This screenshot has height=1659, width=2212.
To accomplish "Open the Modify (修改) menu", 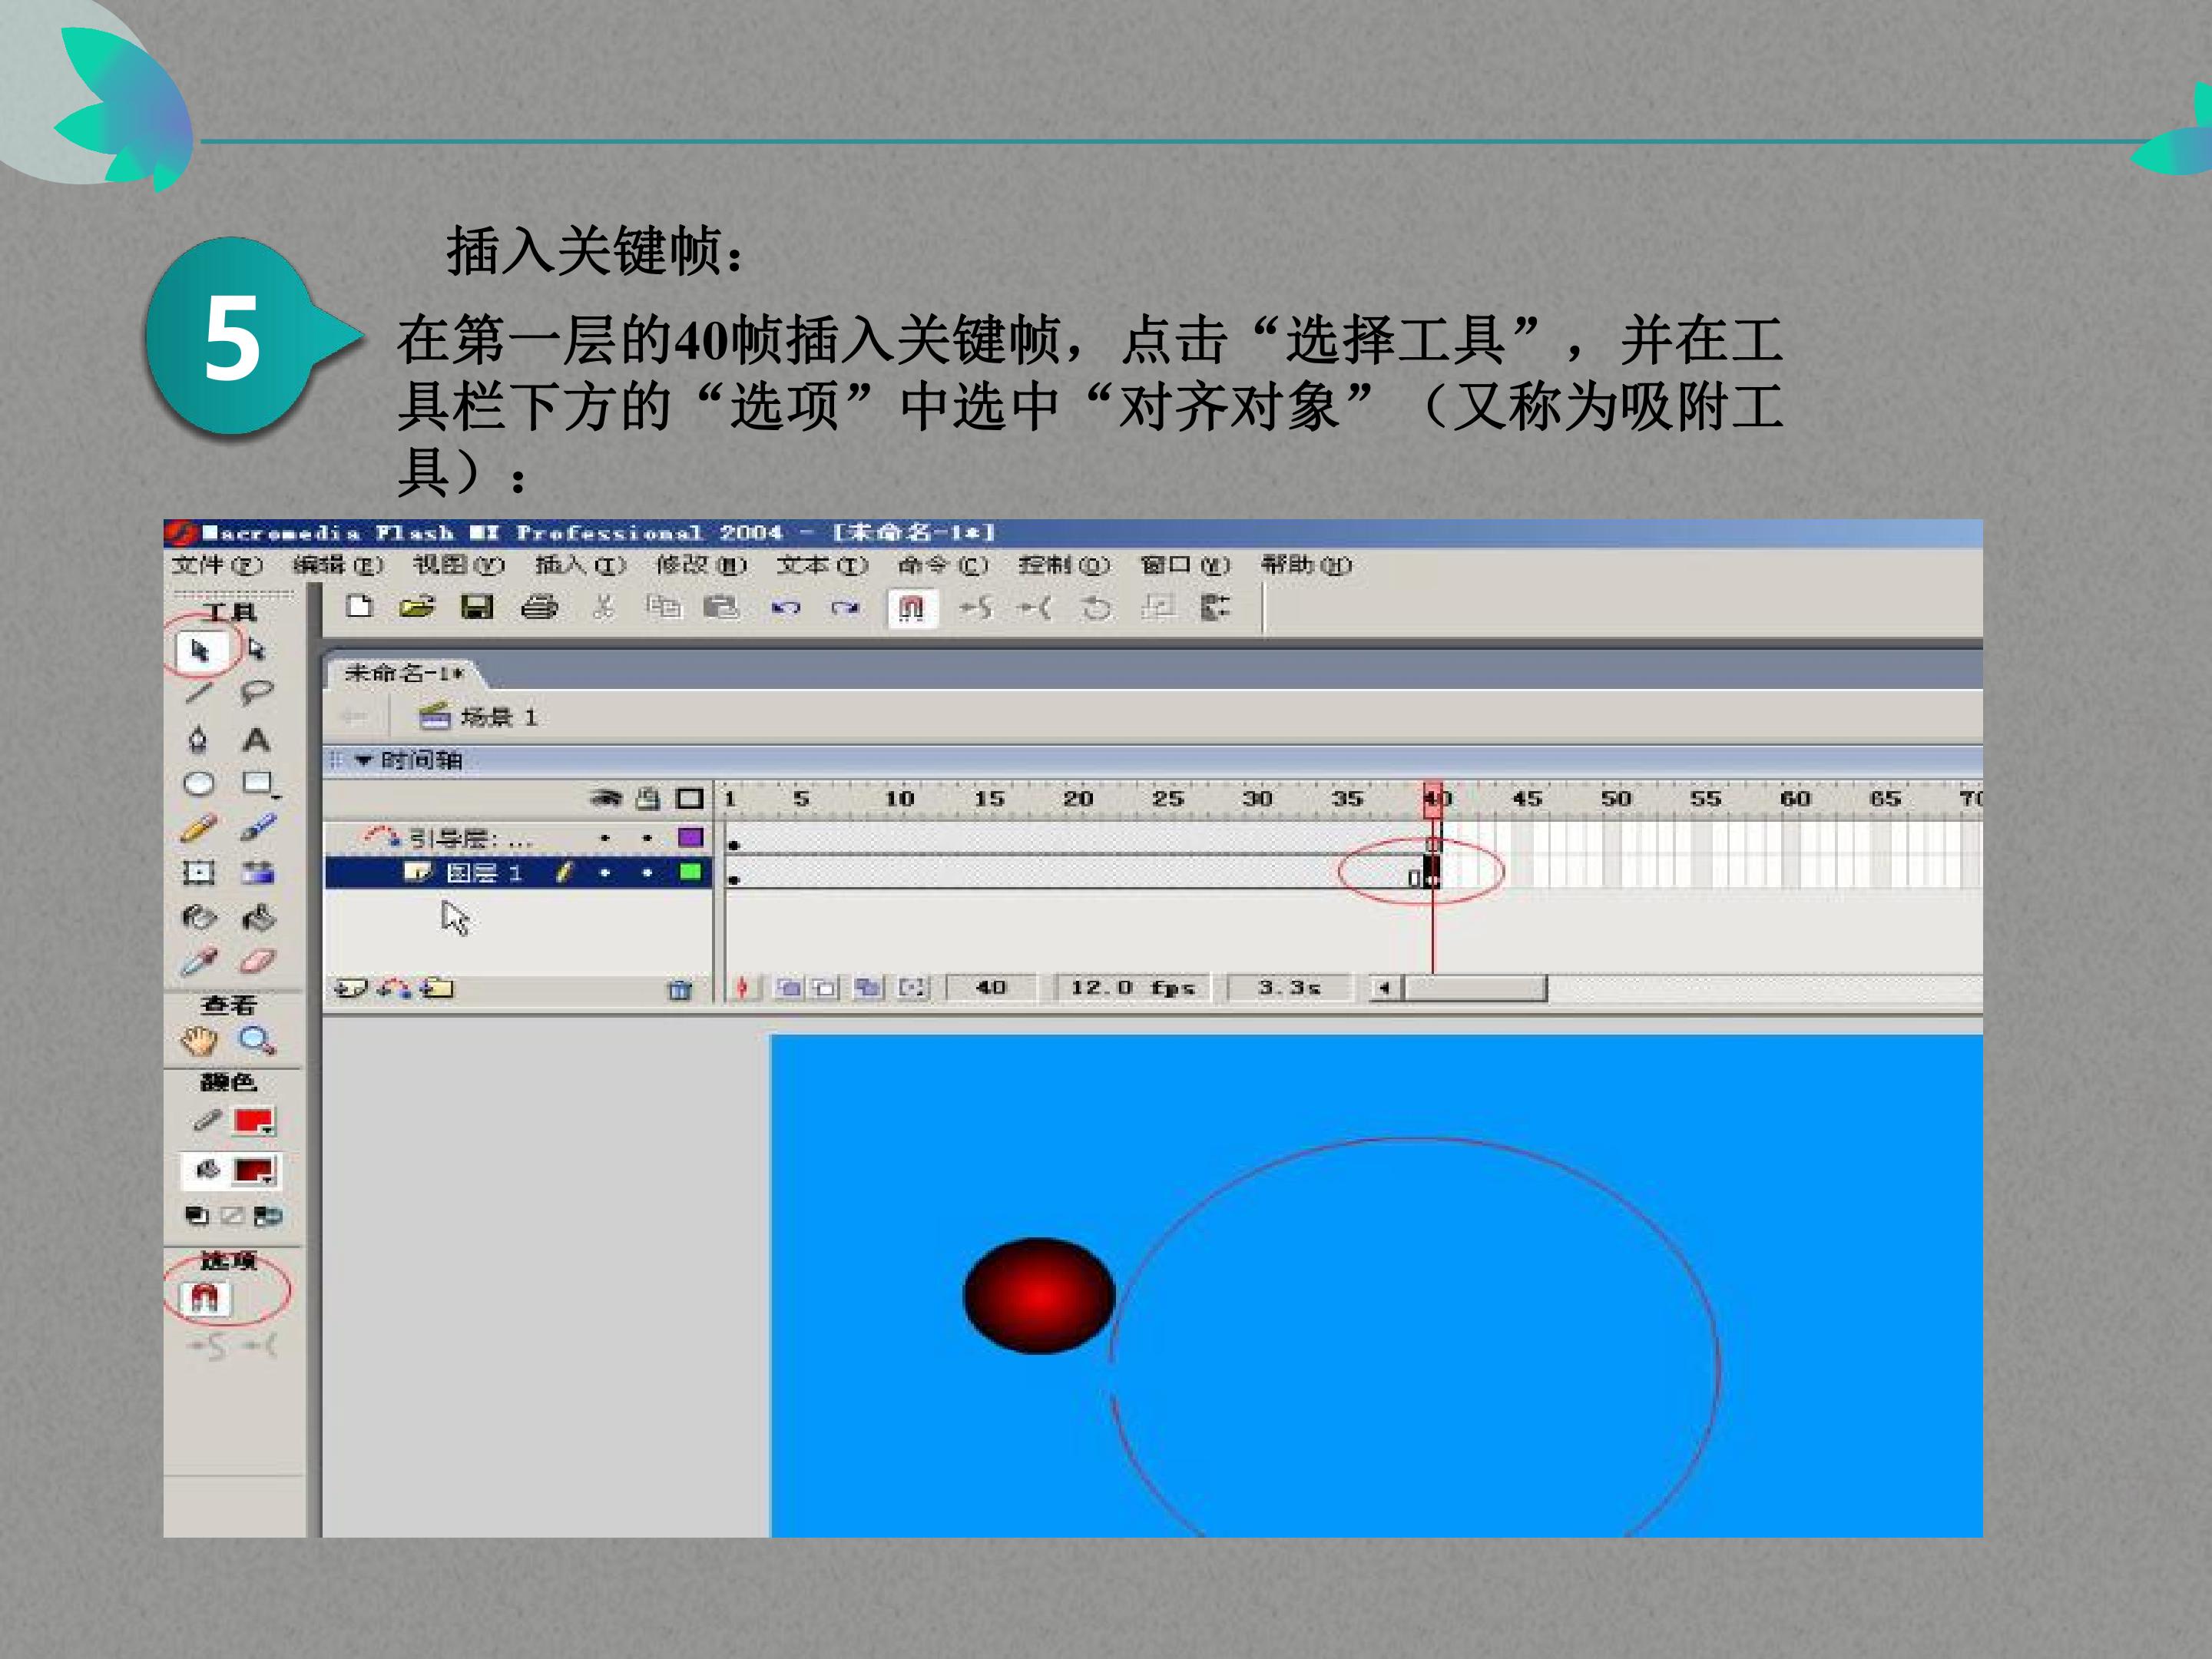I will [701, 566].
